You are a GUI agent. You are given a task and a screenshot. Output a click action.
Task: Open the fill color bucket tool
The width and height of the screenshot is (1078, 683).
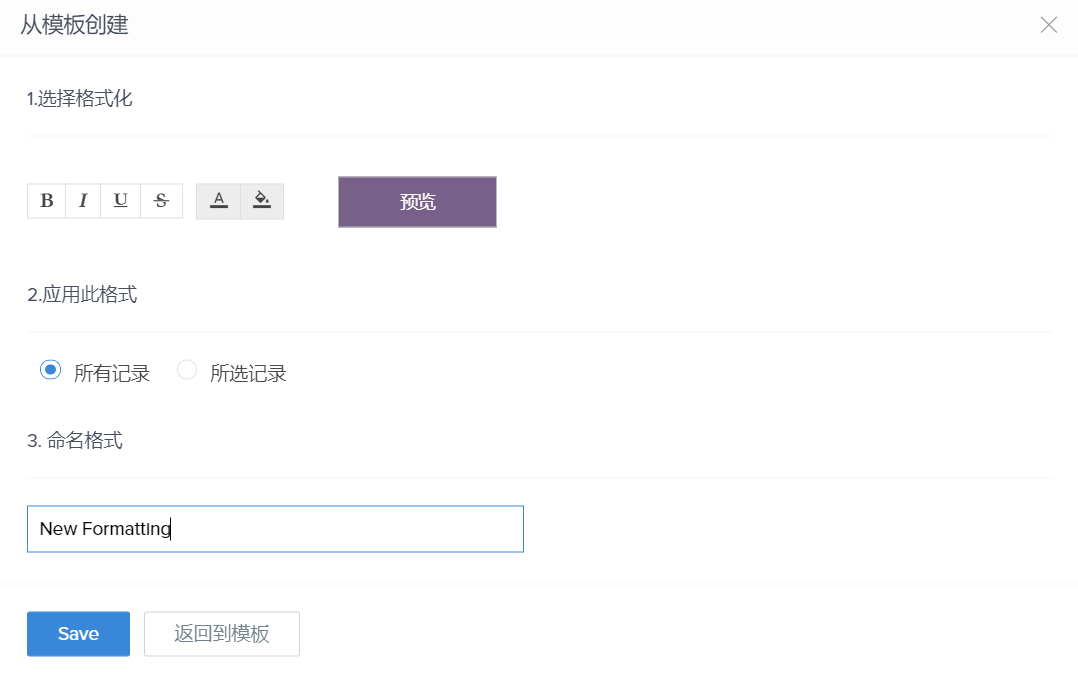pos(262,201)
